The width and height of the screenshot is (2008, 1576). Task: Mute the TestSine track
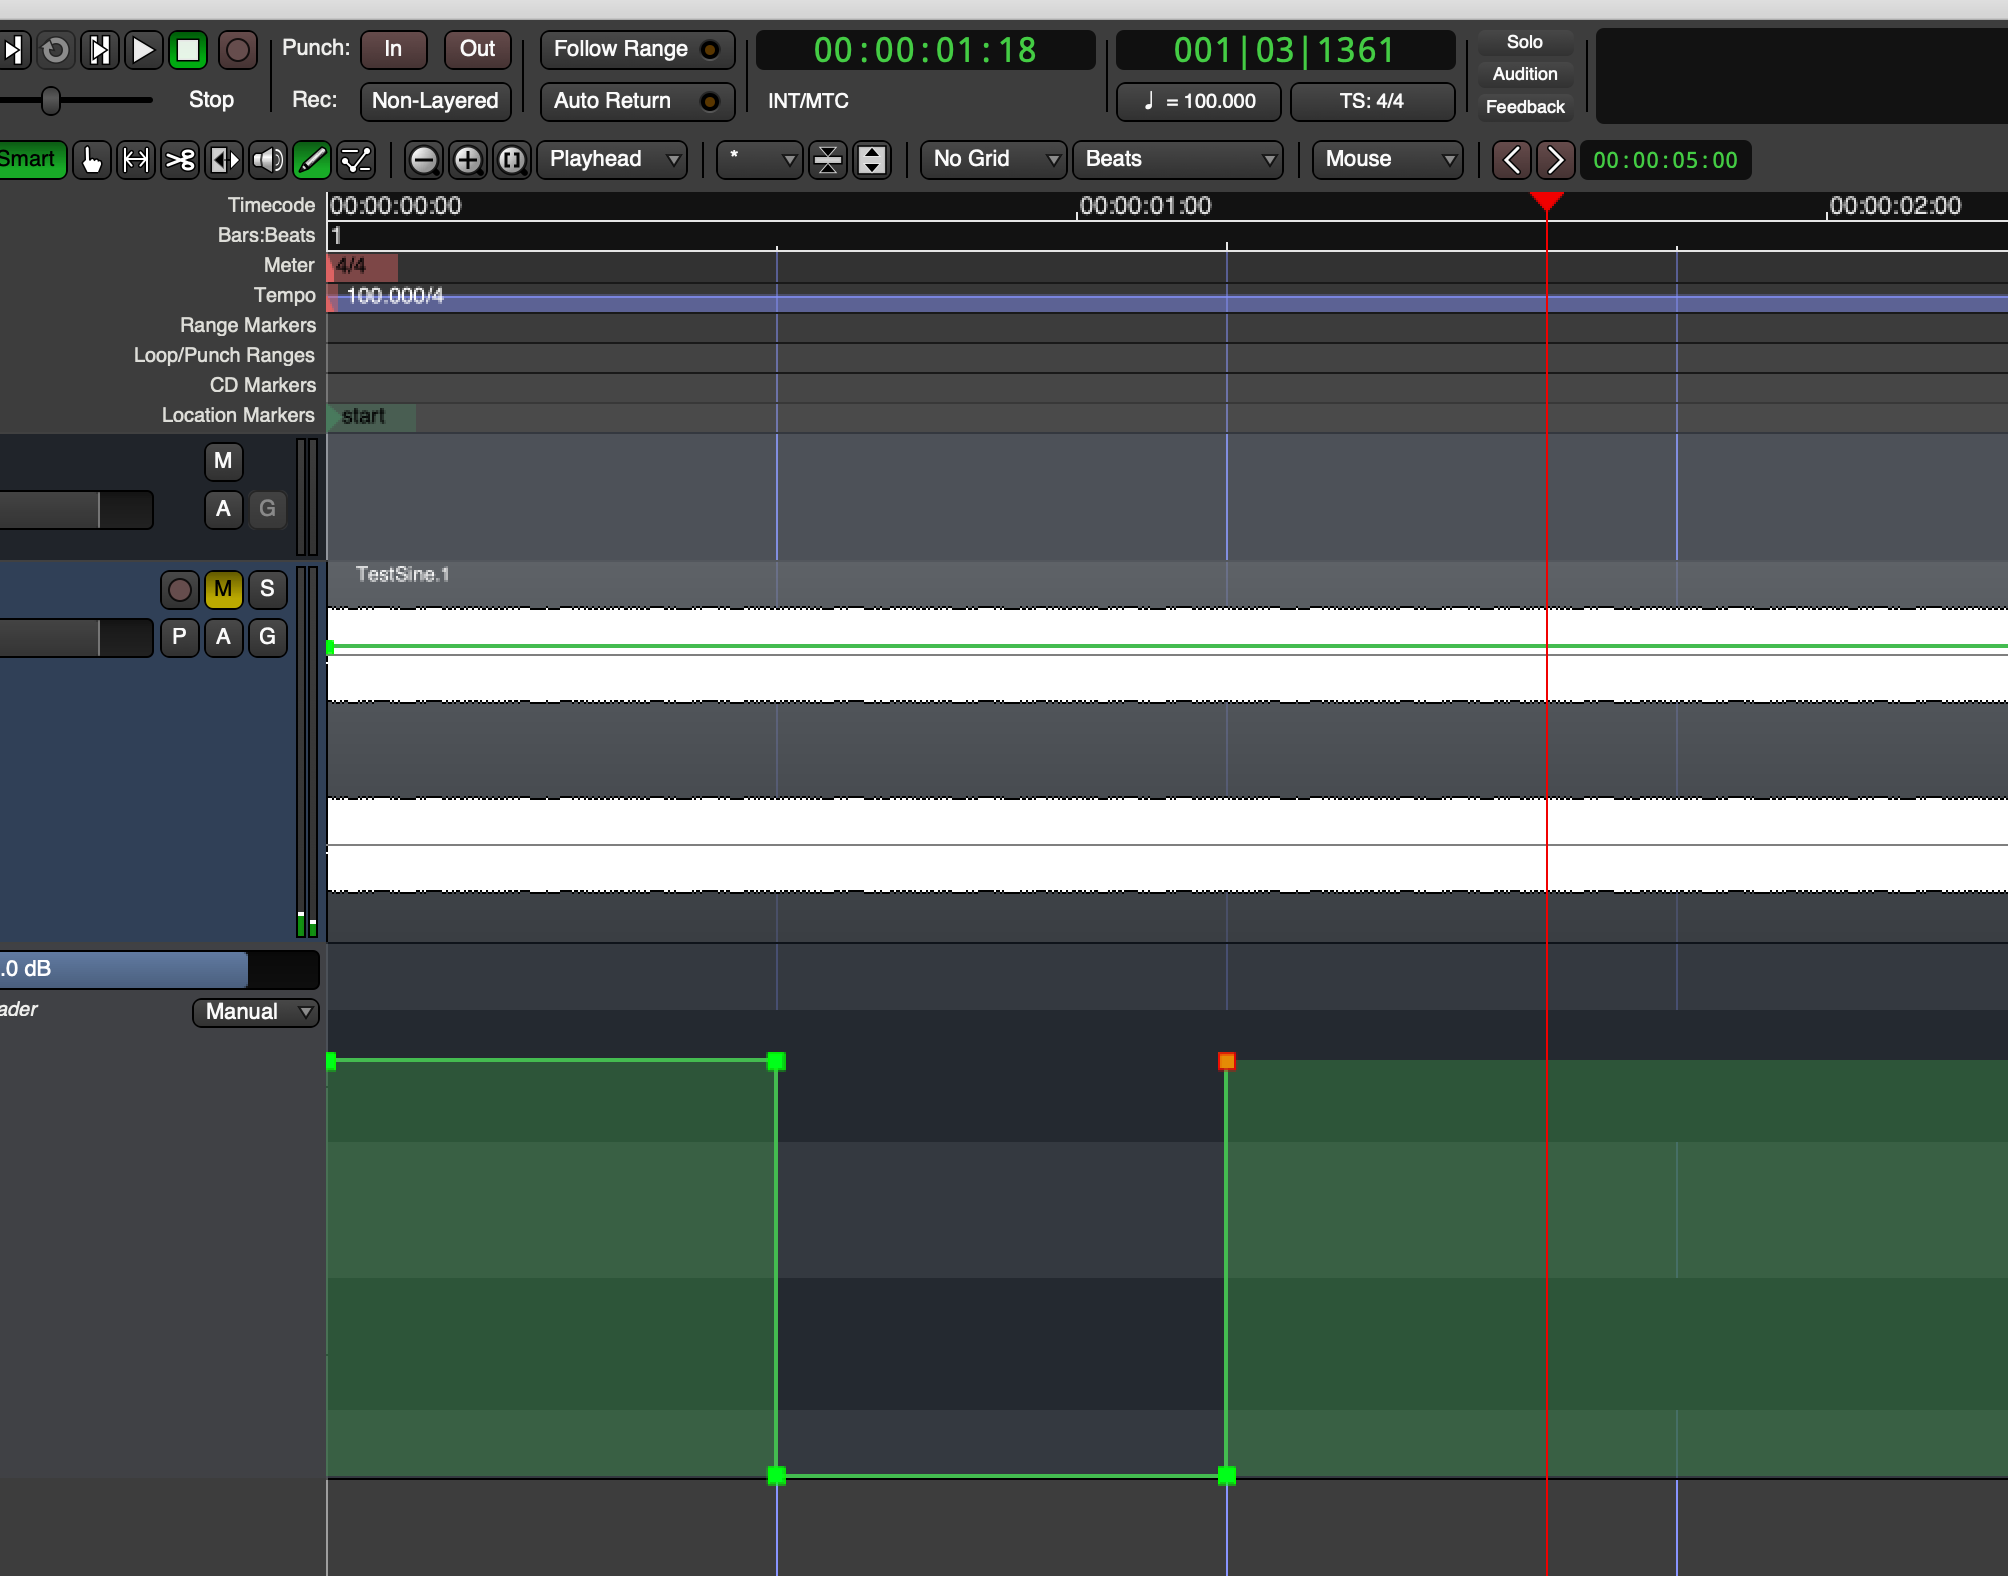(222, 589)
